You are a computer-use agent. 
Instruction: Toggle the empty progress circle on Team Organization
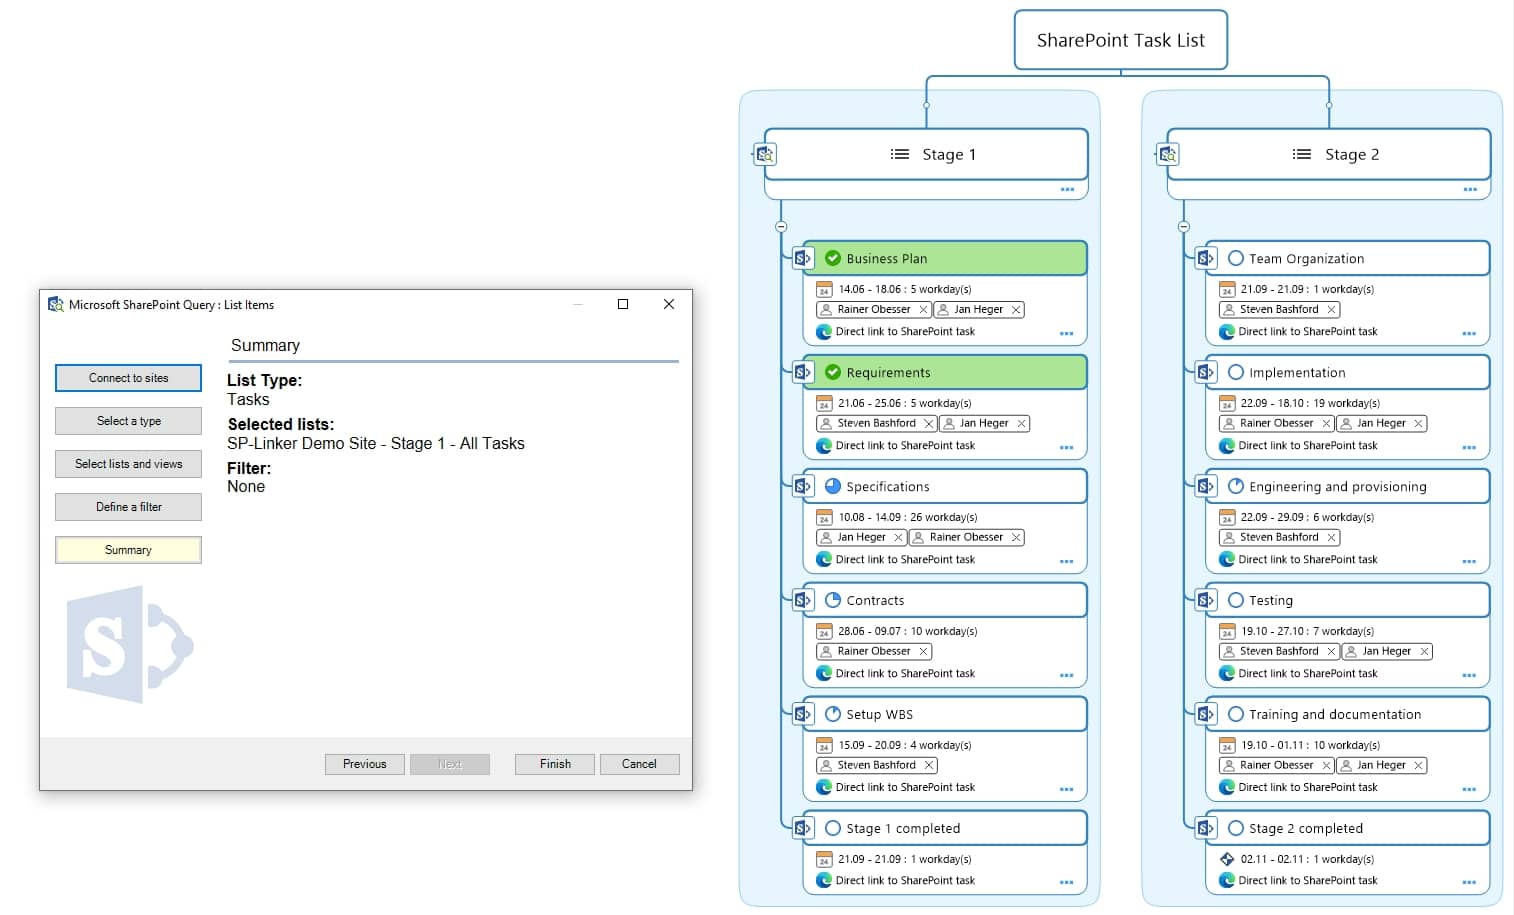click(1236, 258)
